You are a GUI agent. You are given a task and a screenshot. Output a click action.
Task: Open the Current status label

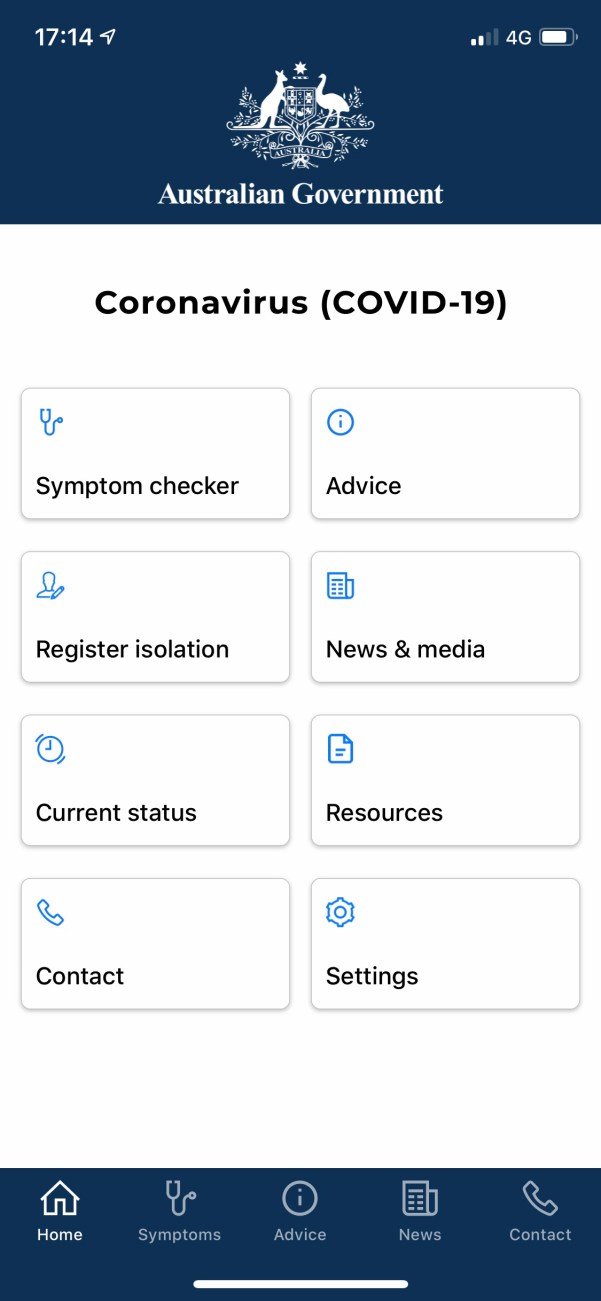pyautogui.click(x=116, y=812)
